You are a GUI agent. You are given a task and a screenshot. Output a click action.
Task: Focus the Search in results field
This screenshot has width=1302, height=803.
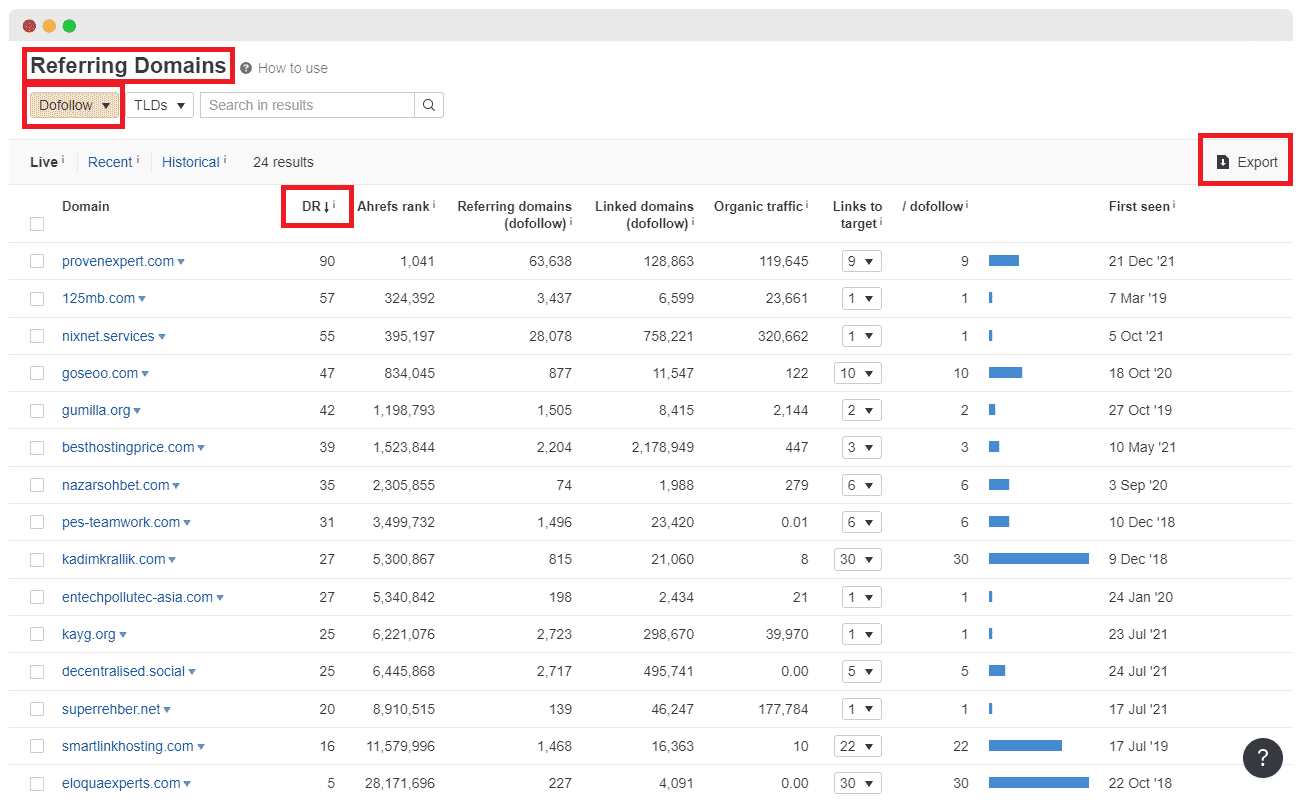[307, 105]
